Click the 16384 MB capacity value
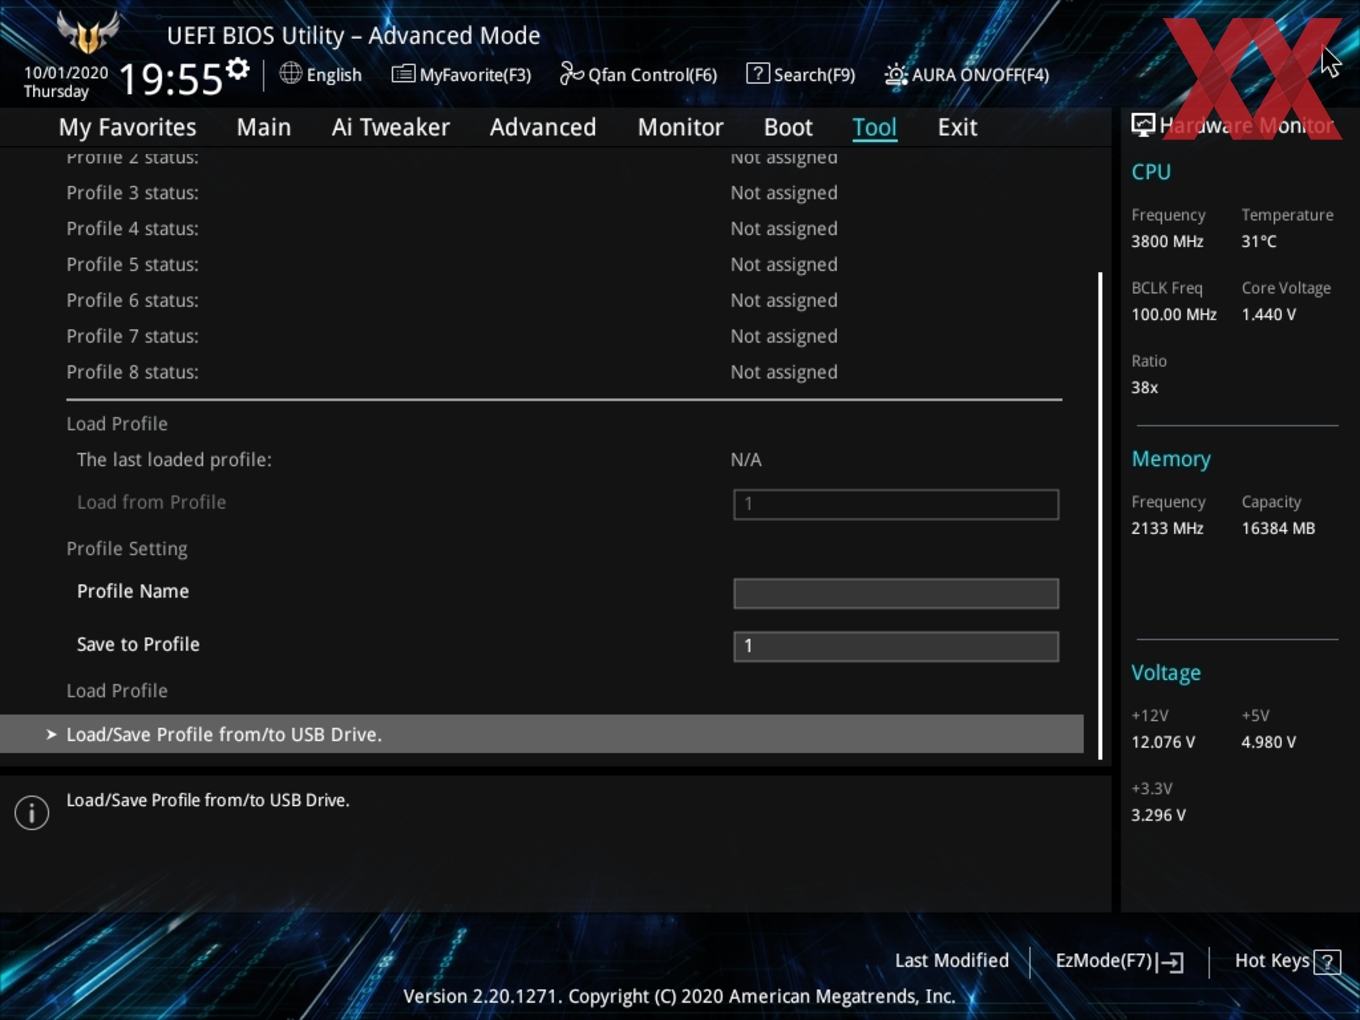Viewport: 1360px width, 1020px height. pos(1278,528)
